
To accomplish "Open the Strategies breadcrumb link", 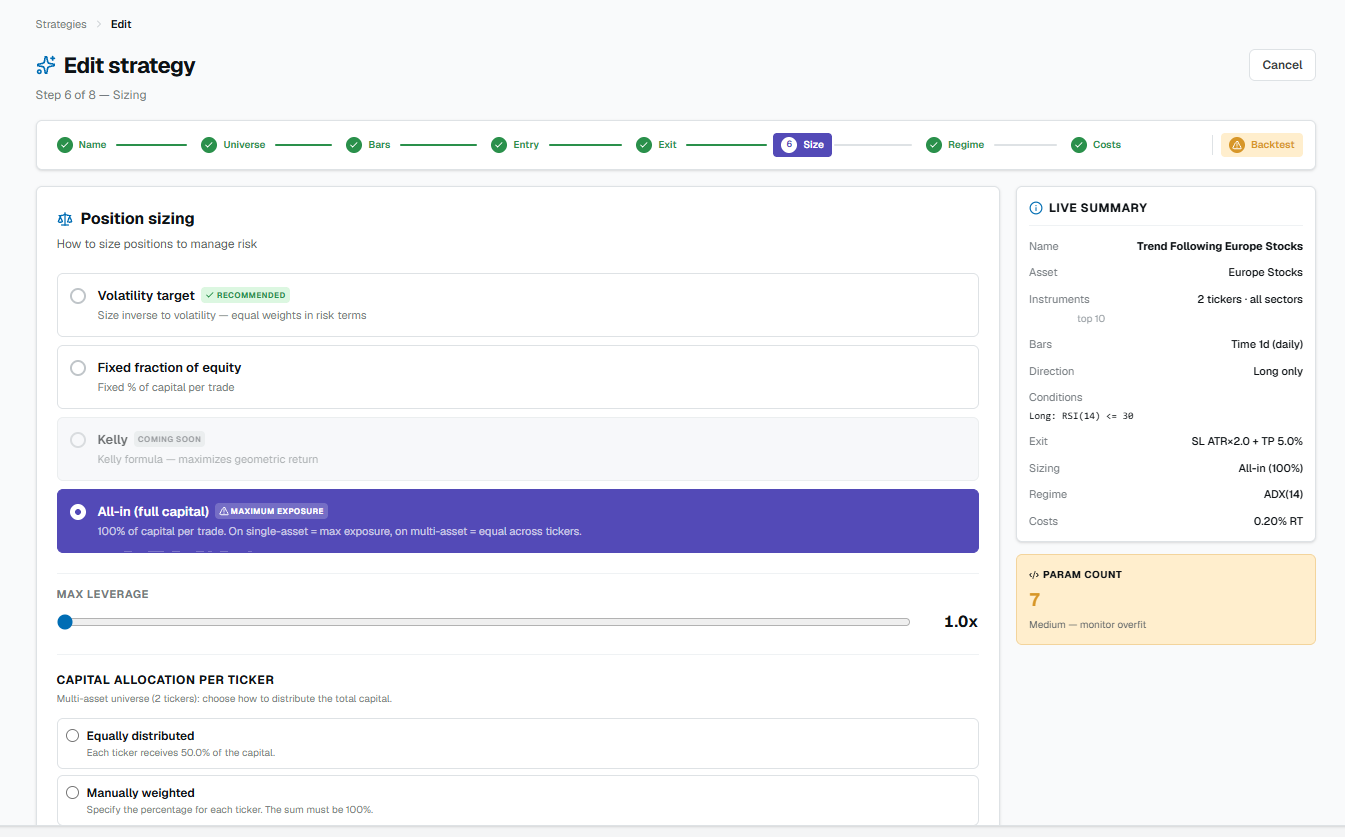I will point(61,24).
